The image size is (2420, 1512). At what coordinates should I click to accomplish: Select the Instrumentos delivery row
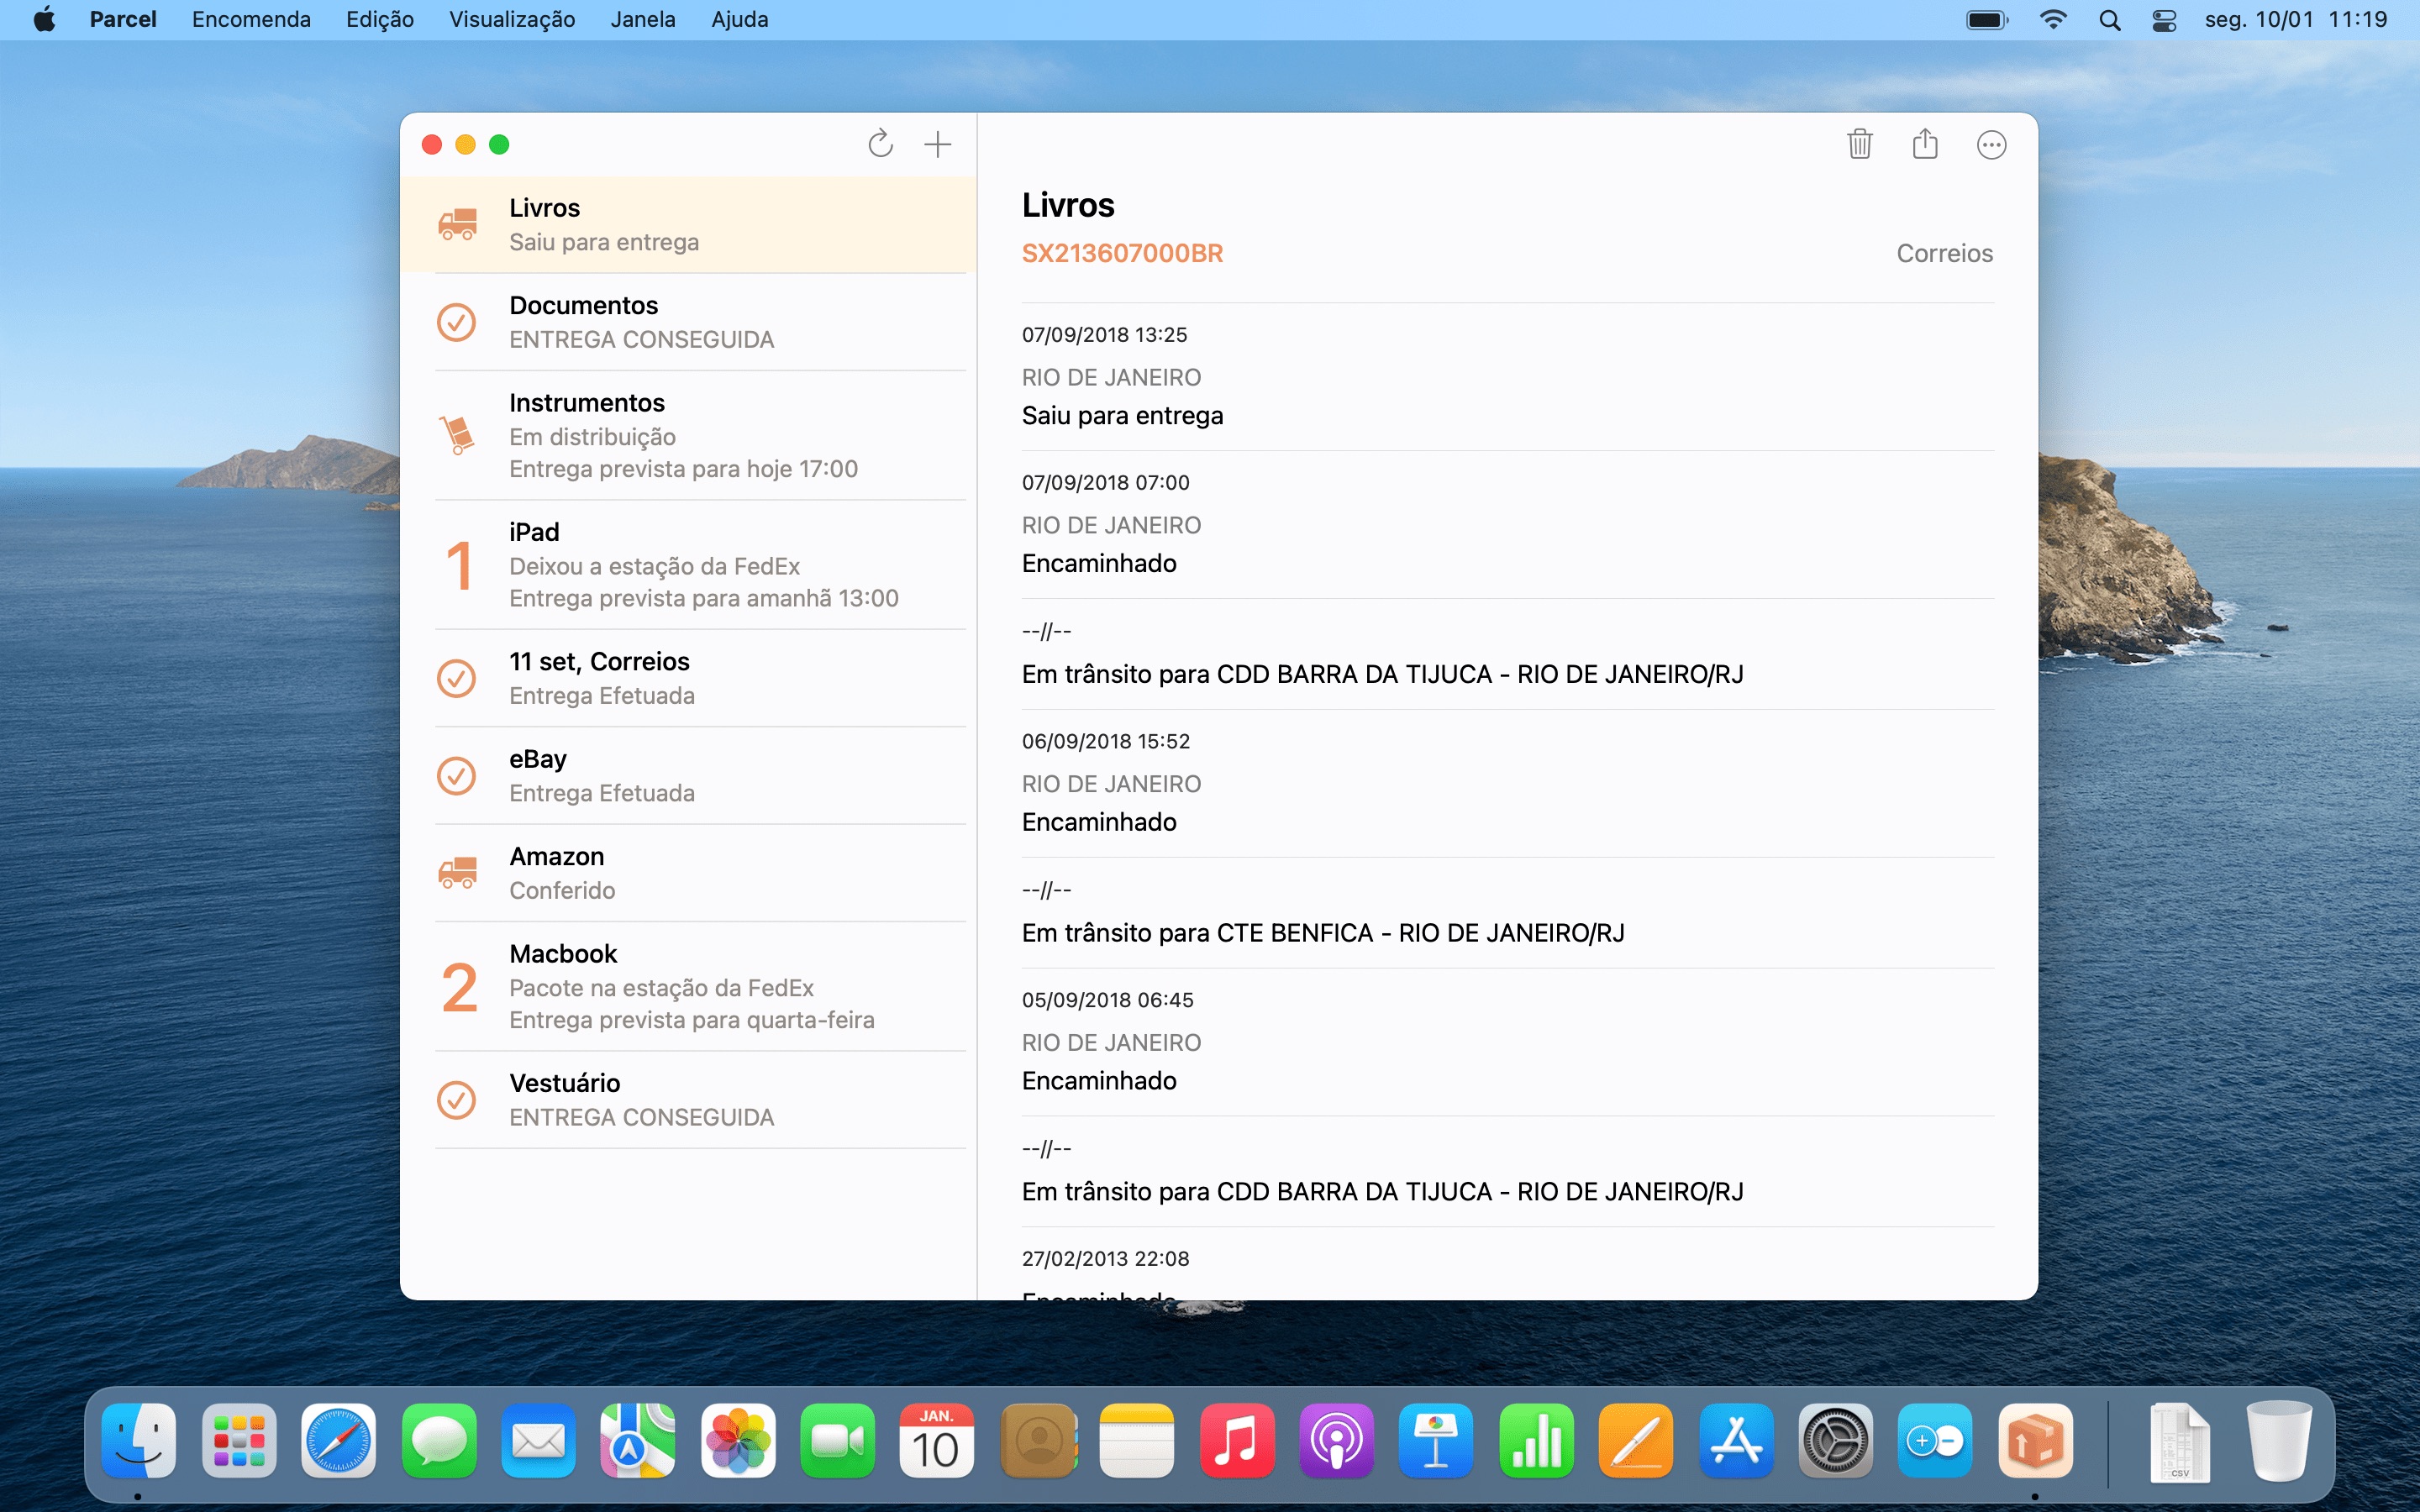(688, 435)
